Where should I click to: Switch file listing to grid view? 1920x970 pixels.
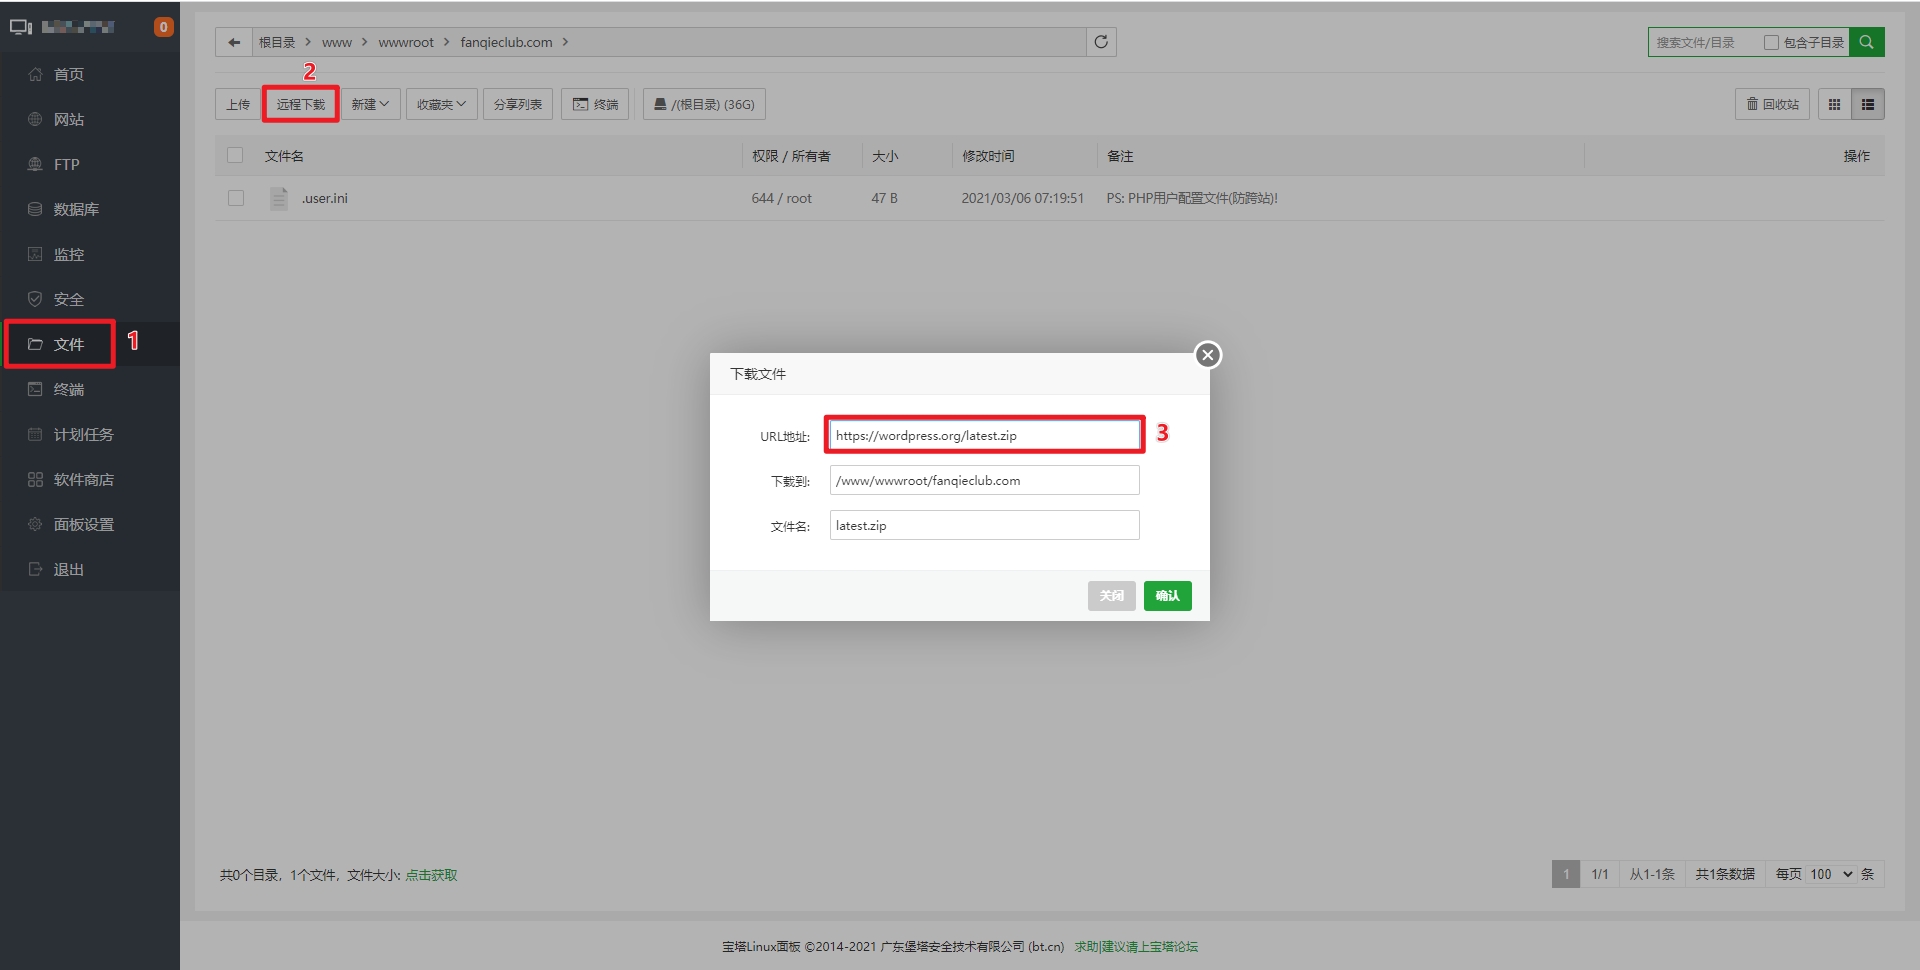coord(1835,103)
